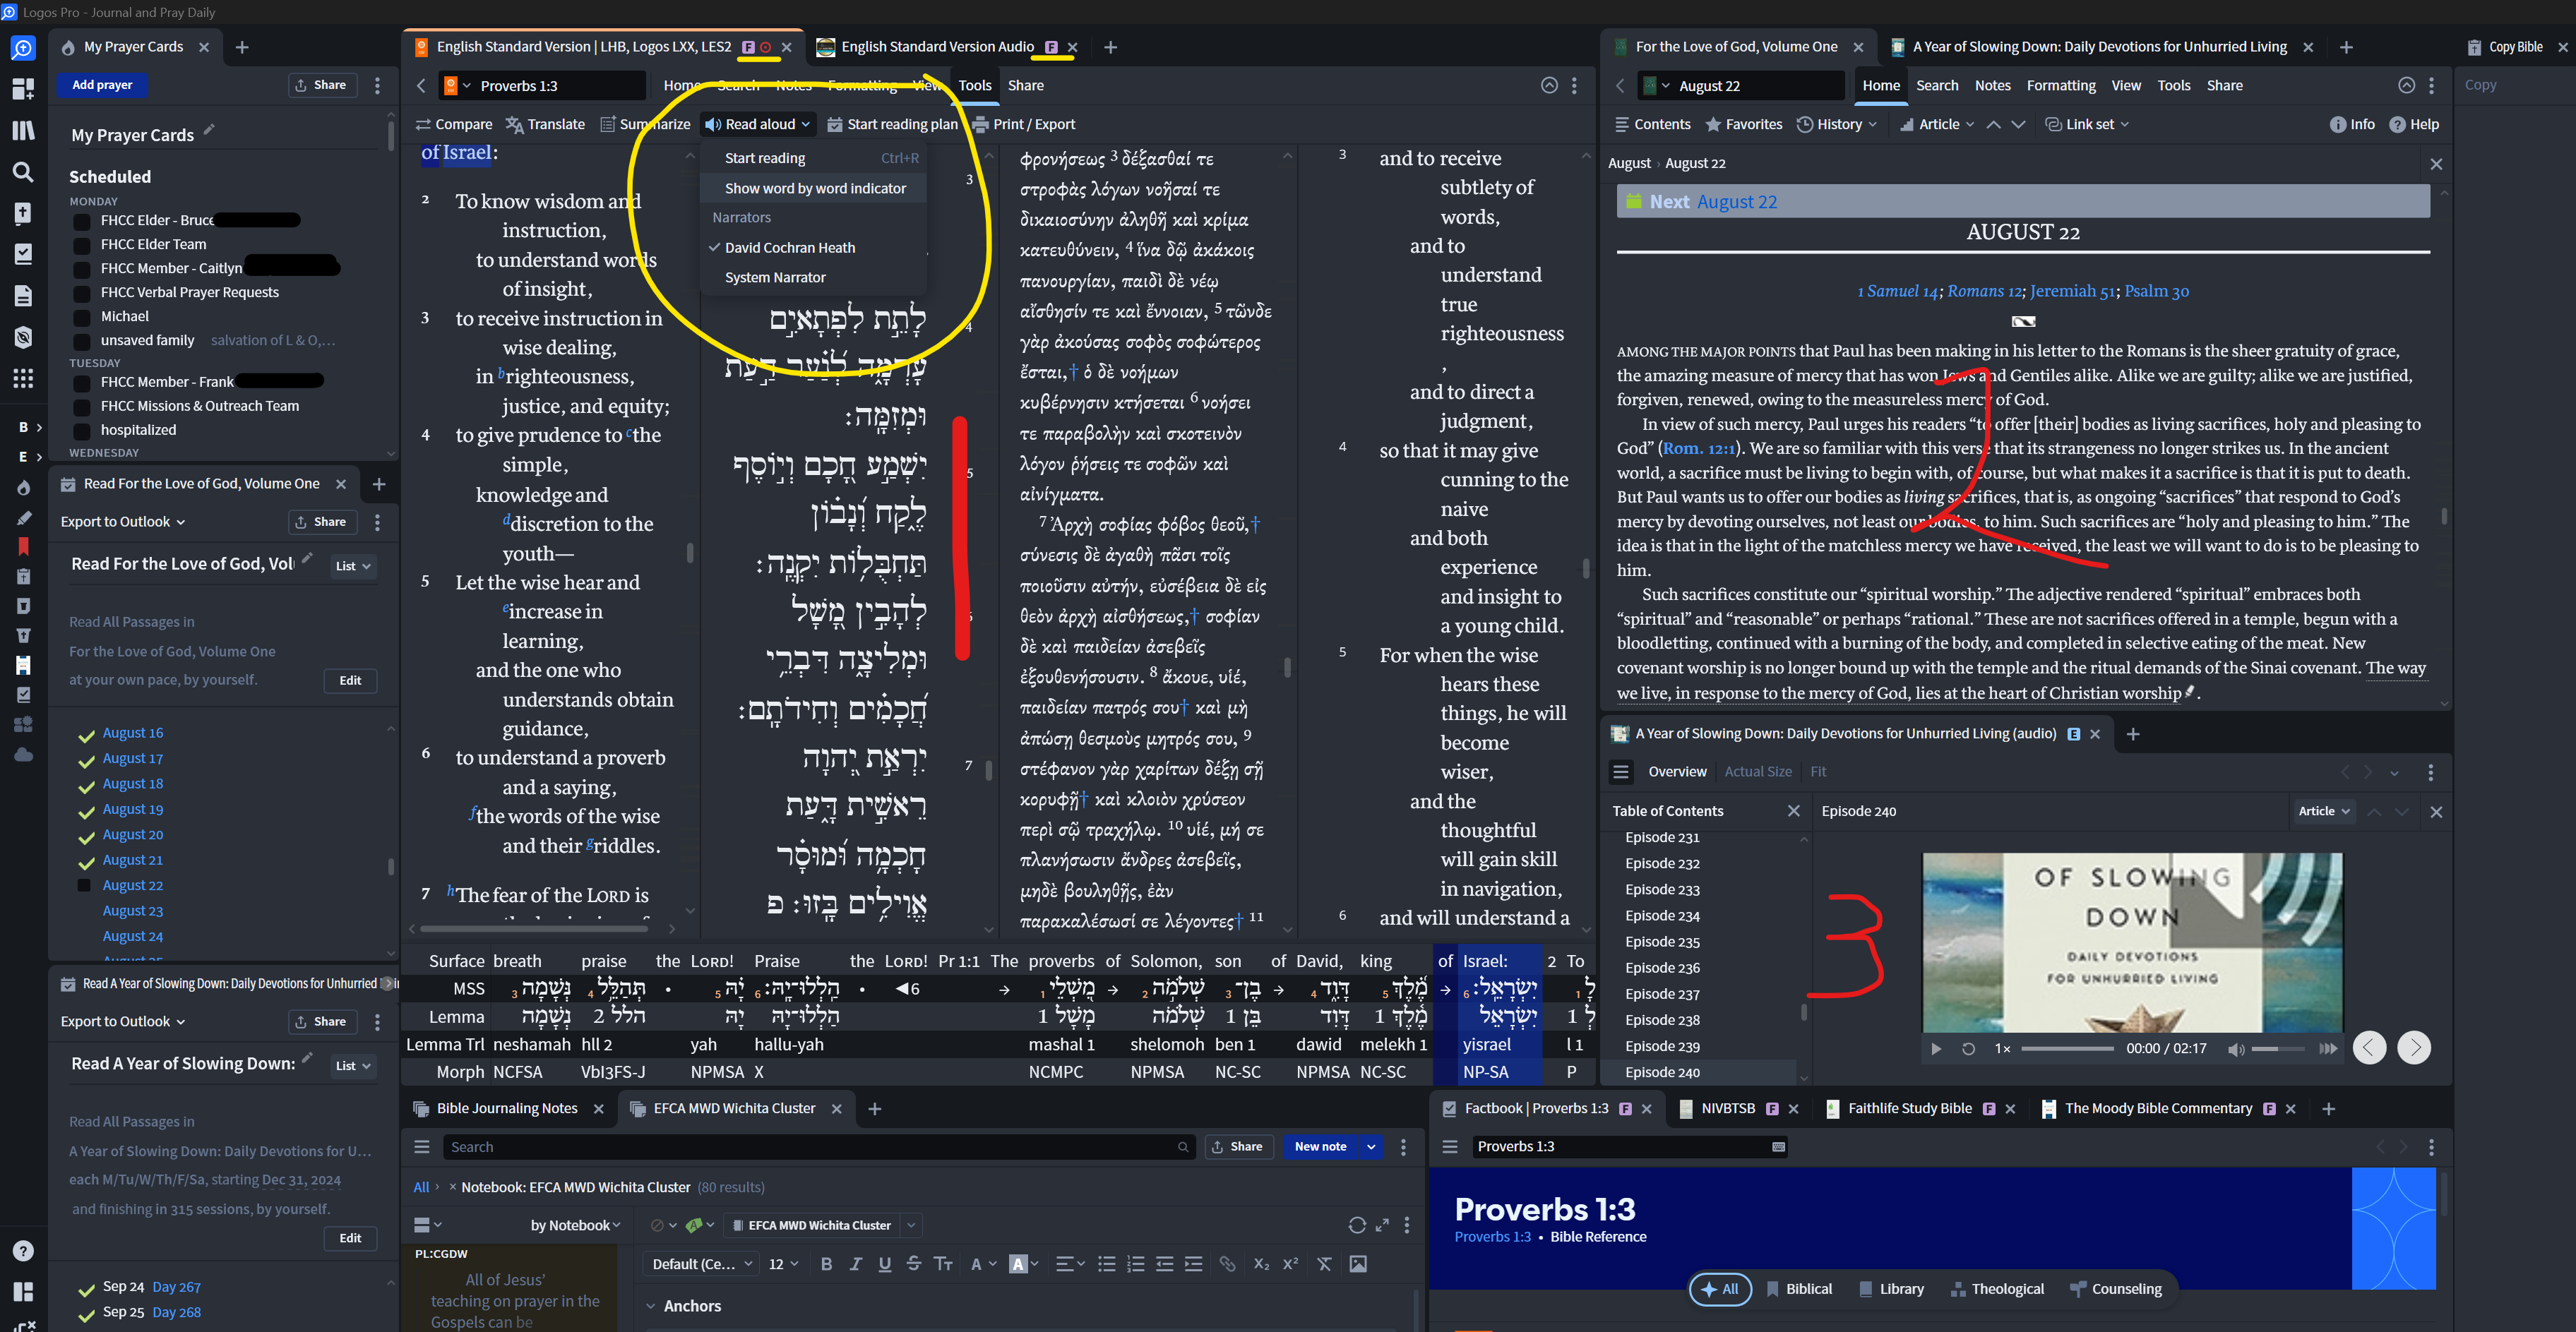Screen dimensions: 2576x1332
Task: Select Show word by word indicator
Action: pyautogui.click(x=815, y=188)
